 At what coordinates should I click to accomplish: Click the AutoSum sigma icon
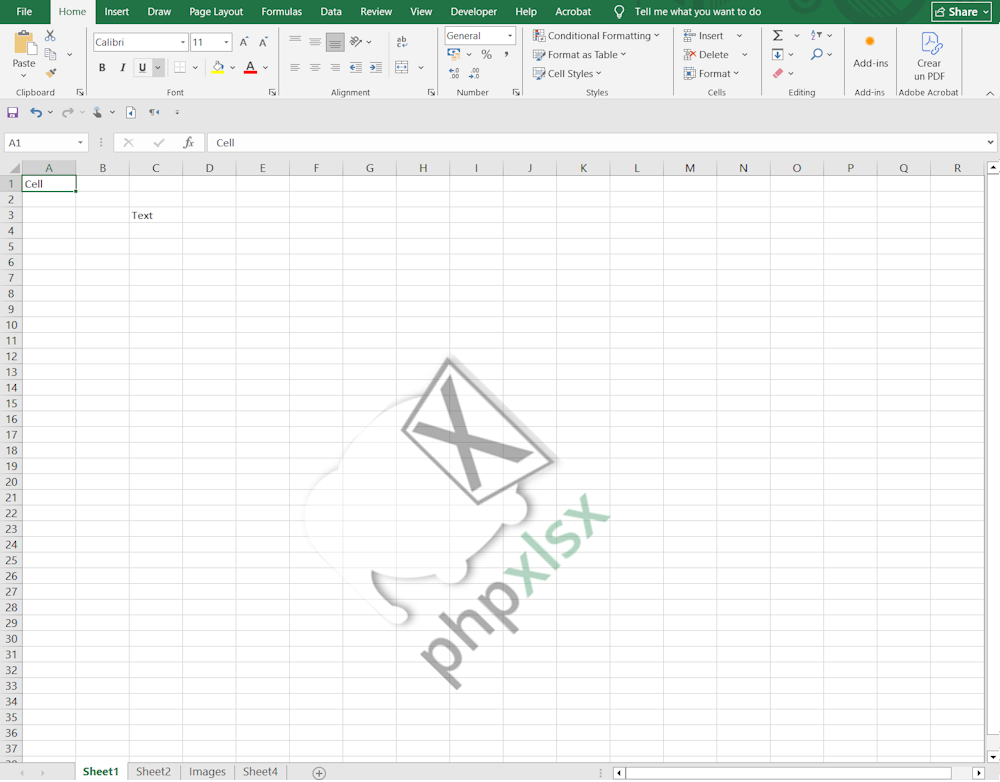tap(778, 36)
